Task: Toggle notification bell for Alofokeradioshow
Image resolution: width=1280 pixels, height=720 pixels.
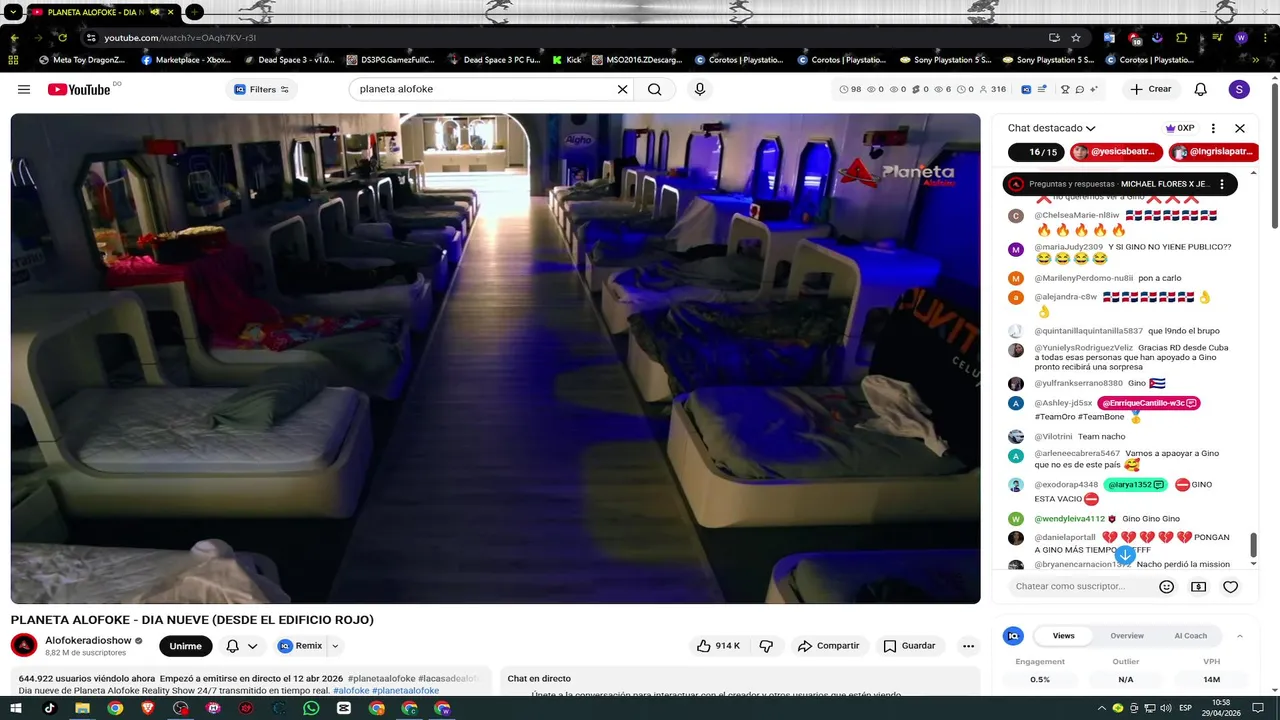Action: click(x=242, y=646)
